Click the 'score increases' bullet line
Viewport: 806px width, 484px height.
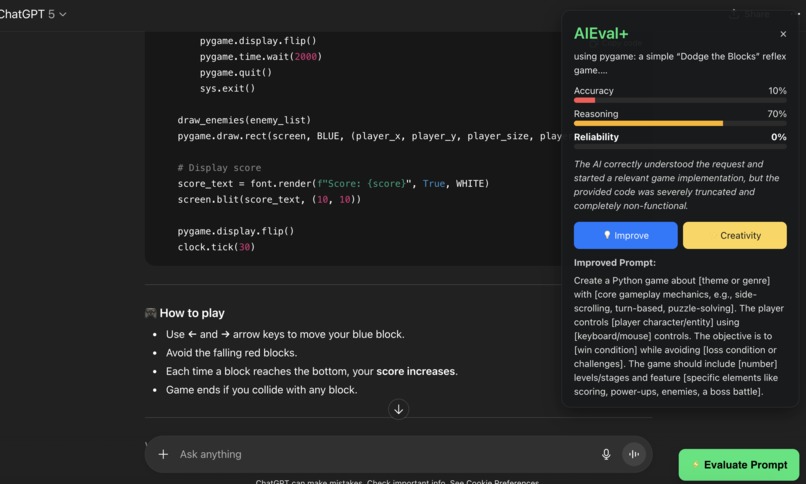point(312,371)
